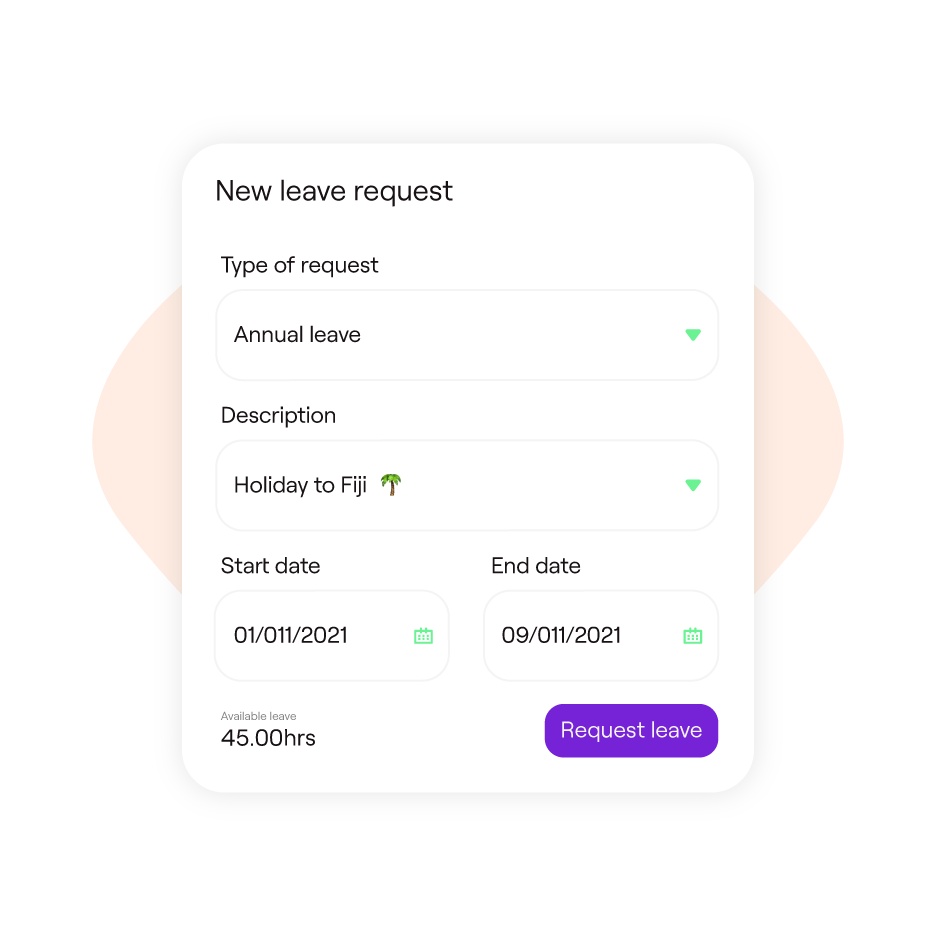Select the Holiday to Fiji text

point(300,485)
